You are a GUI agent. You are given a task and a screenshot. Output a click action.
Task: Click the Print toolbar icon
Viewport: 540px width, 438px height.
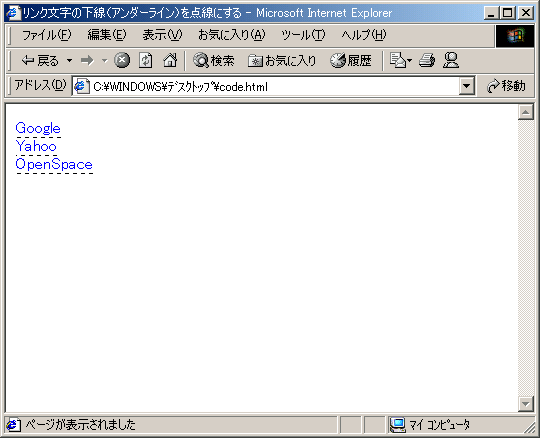click(x=427, y=61)
